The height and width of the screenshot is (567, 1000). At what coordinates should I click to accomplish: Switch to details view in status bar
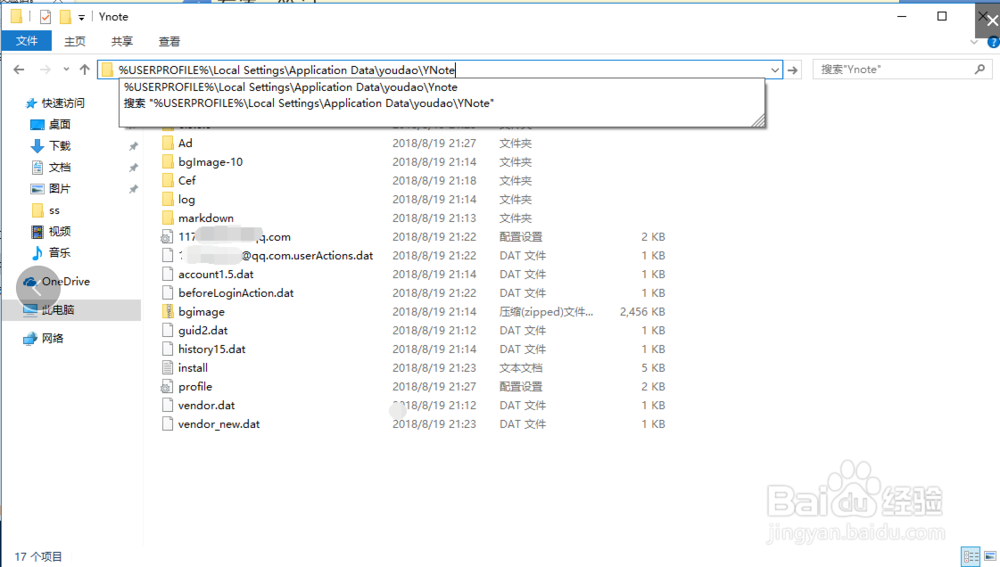coord(971,556)
